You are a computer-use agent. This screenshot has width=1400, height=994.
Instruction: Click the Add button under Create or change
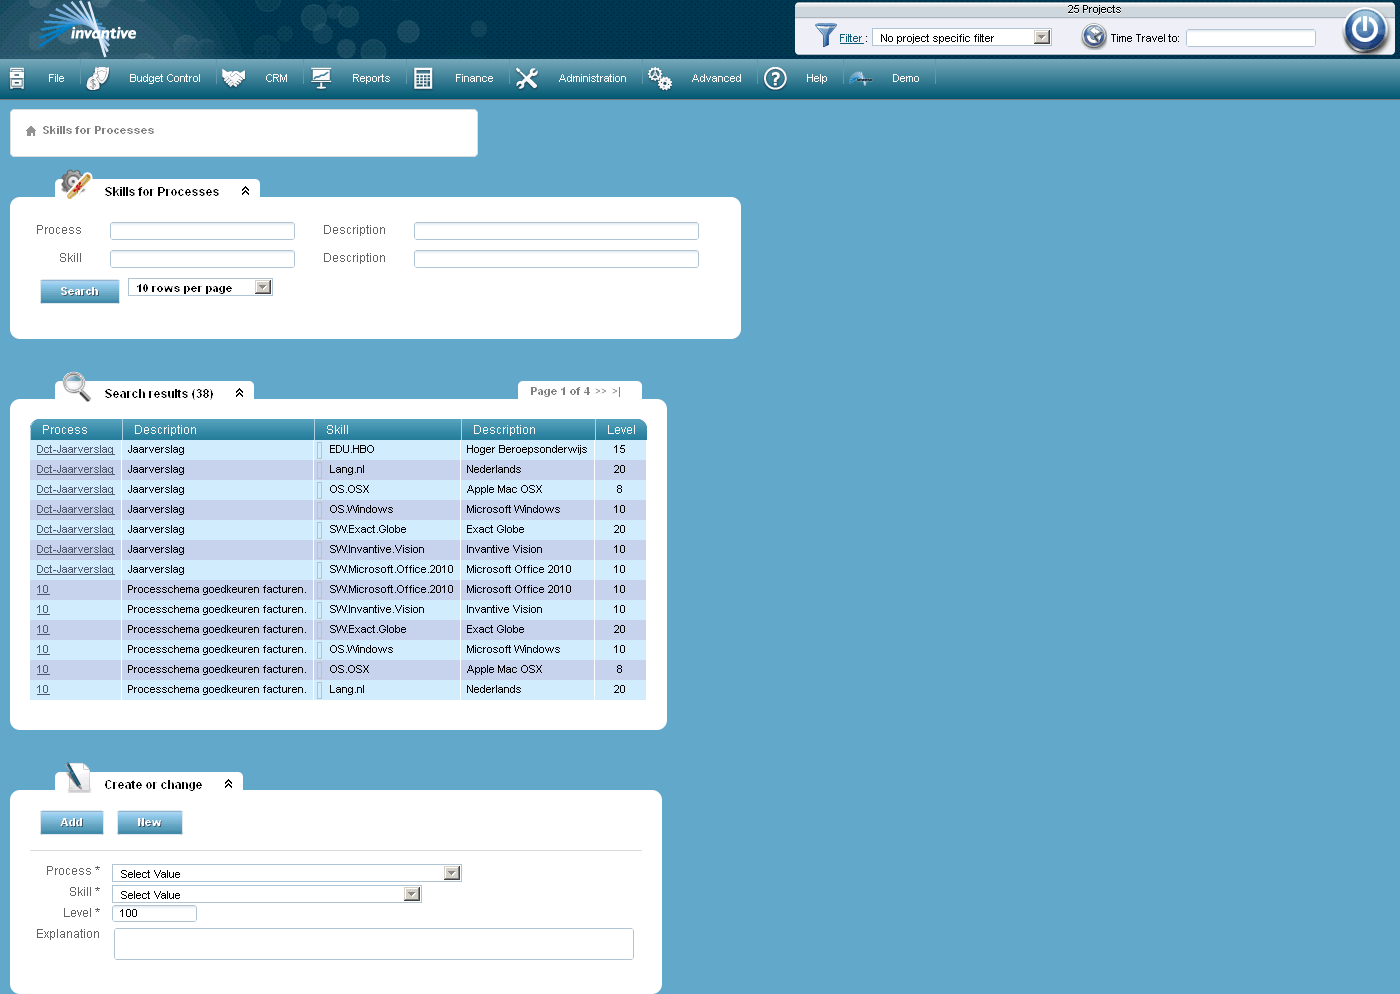71,822
